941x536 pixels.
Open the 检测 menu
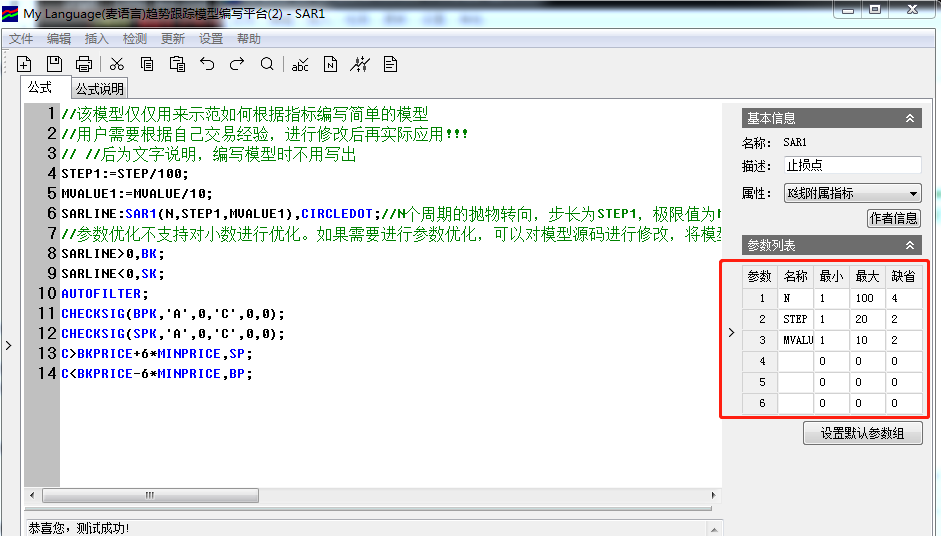[134, 39]
